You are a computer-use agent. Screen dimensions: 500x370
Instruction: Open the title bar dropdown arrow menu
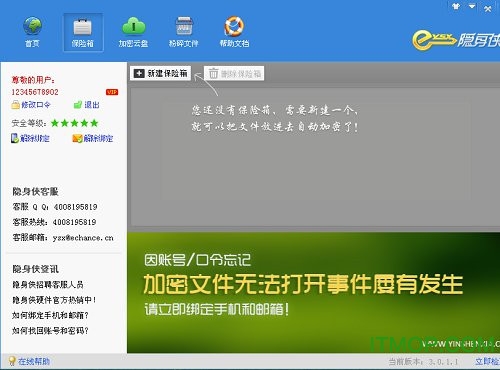tap(472, 6)
